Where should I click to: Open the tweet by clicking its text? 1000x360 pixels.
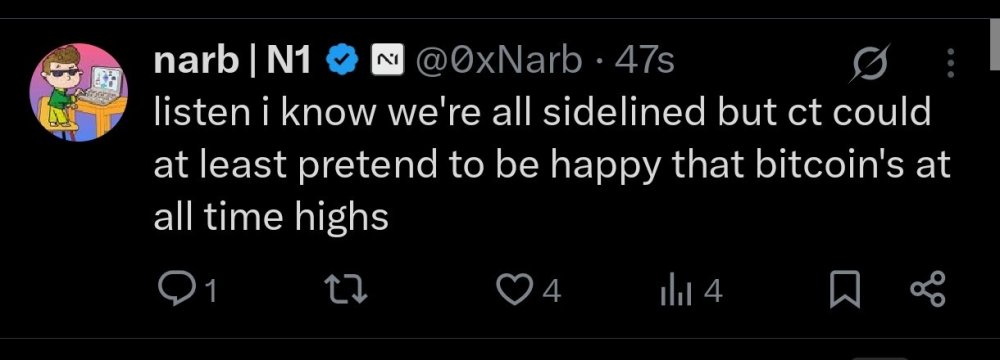(x=552, y=165)
